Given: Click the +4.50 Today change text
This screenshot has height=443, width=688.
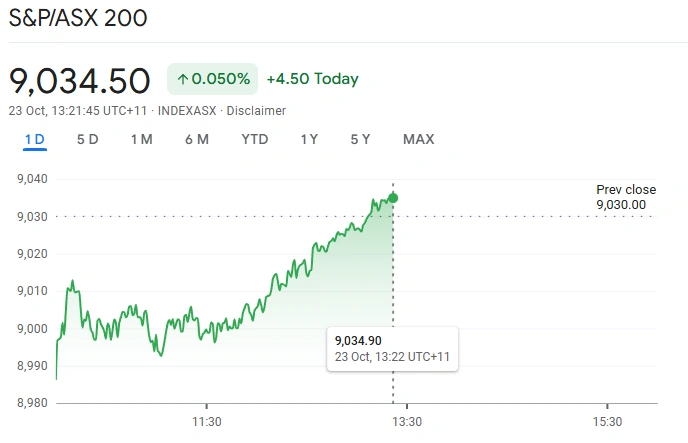Looking at the screenshot, I should coord(312,79).
